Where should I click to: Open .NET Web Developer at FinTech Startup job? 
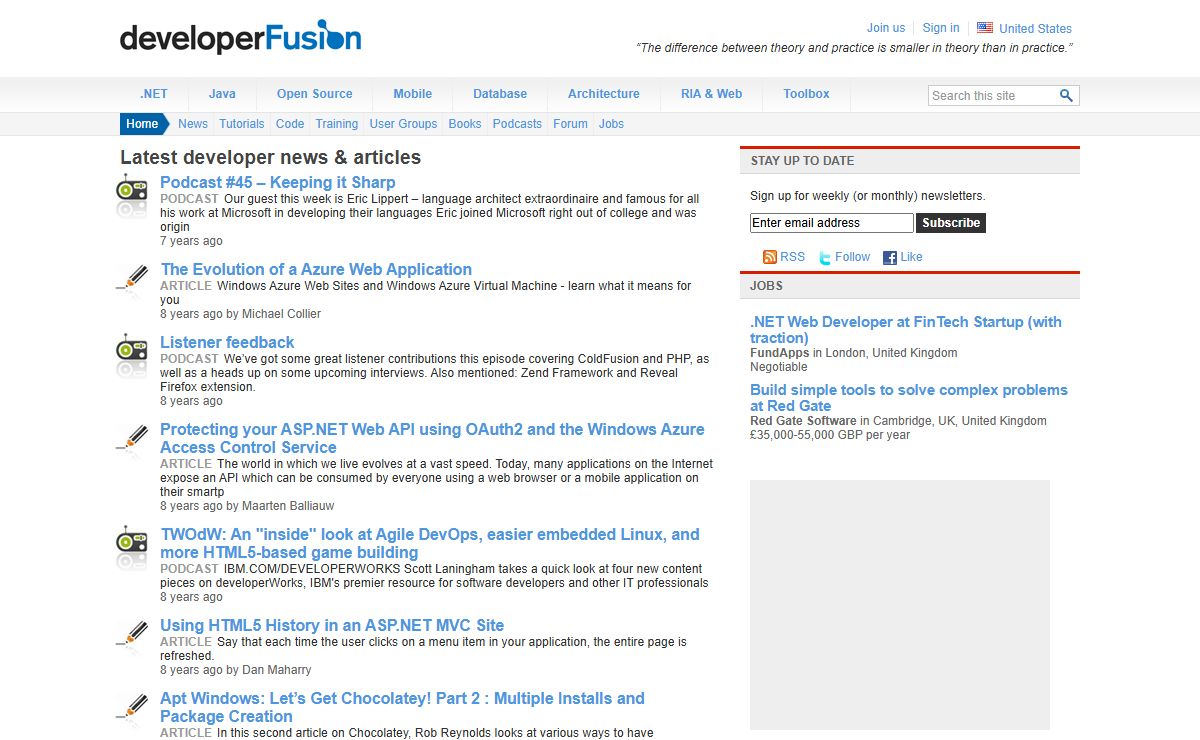pyautogui.click(x=906, y=330)
